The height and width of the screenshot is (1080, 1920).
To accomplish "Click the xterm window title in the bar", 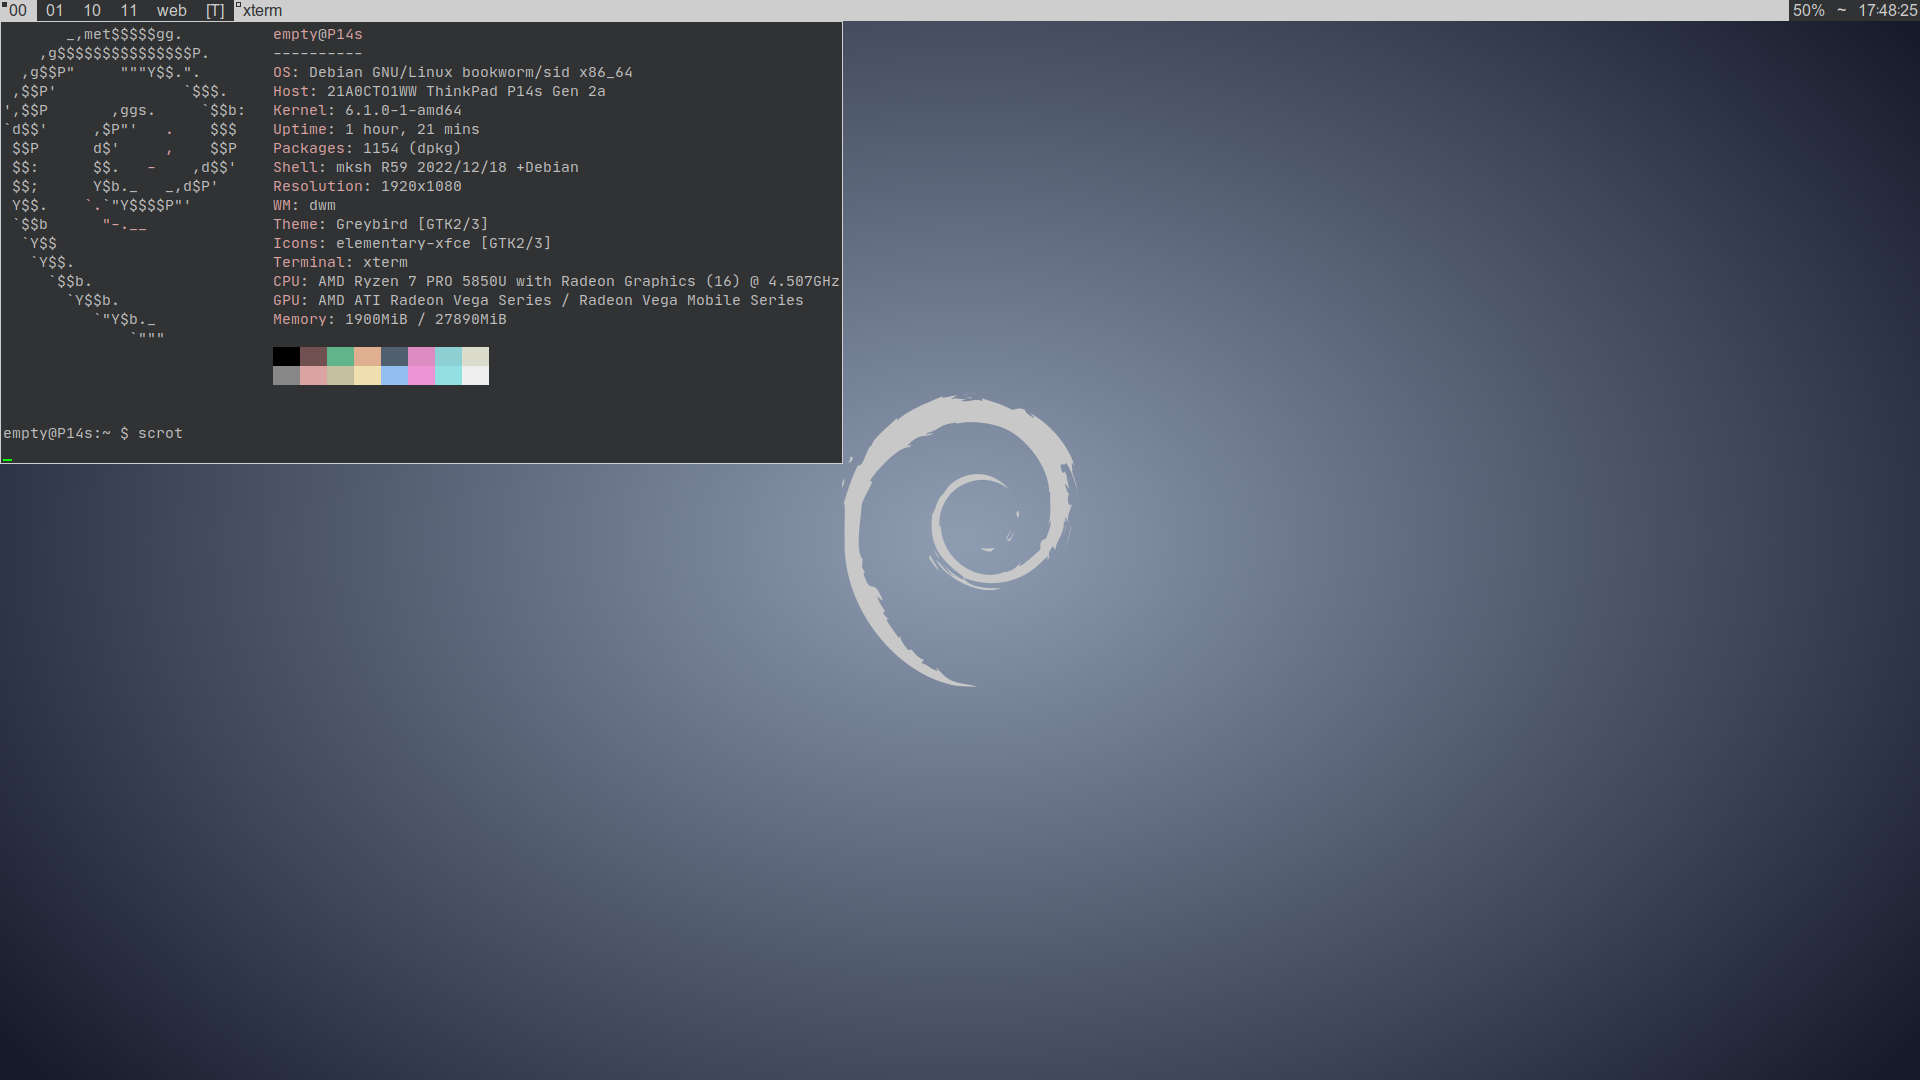I will (263, 10).
